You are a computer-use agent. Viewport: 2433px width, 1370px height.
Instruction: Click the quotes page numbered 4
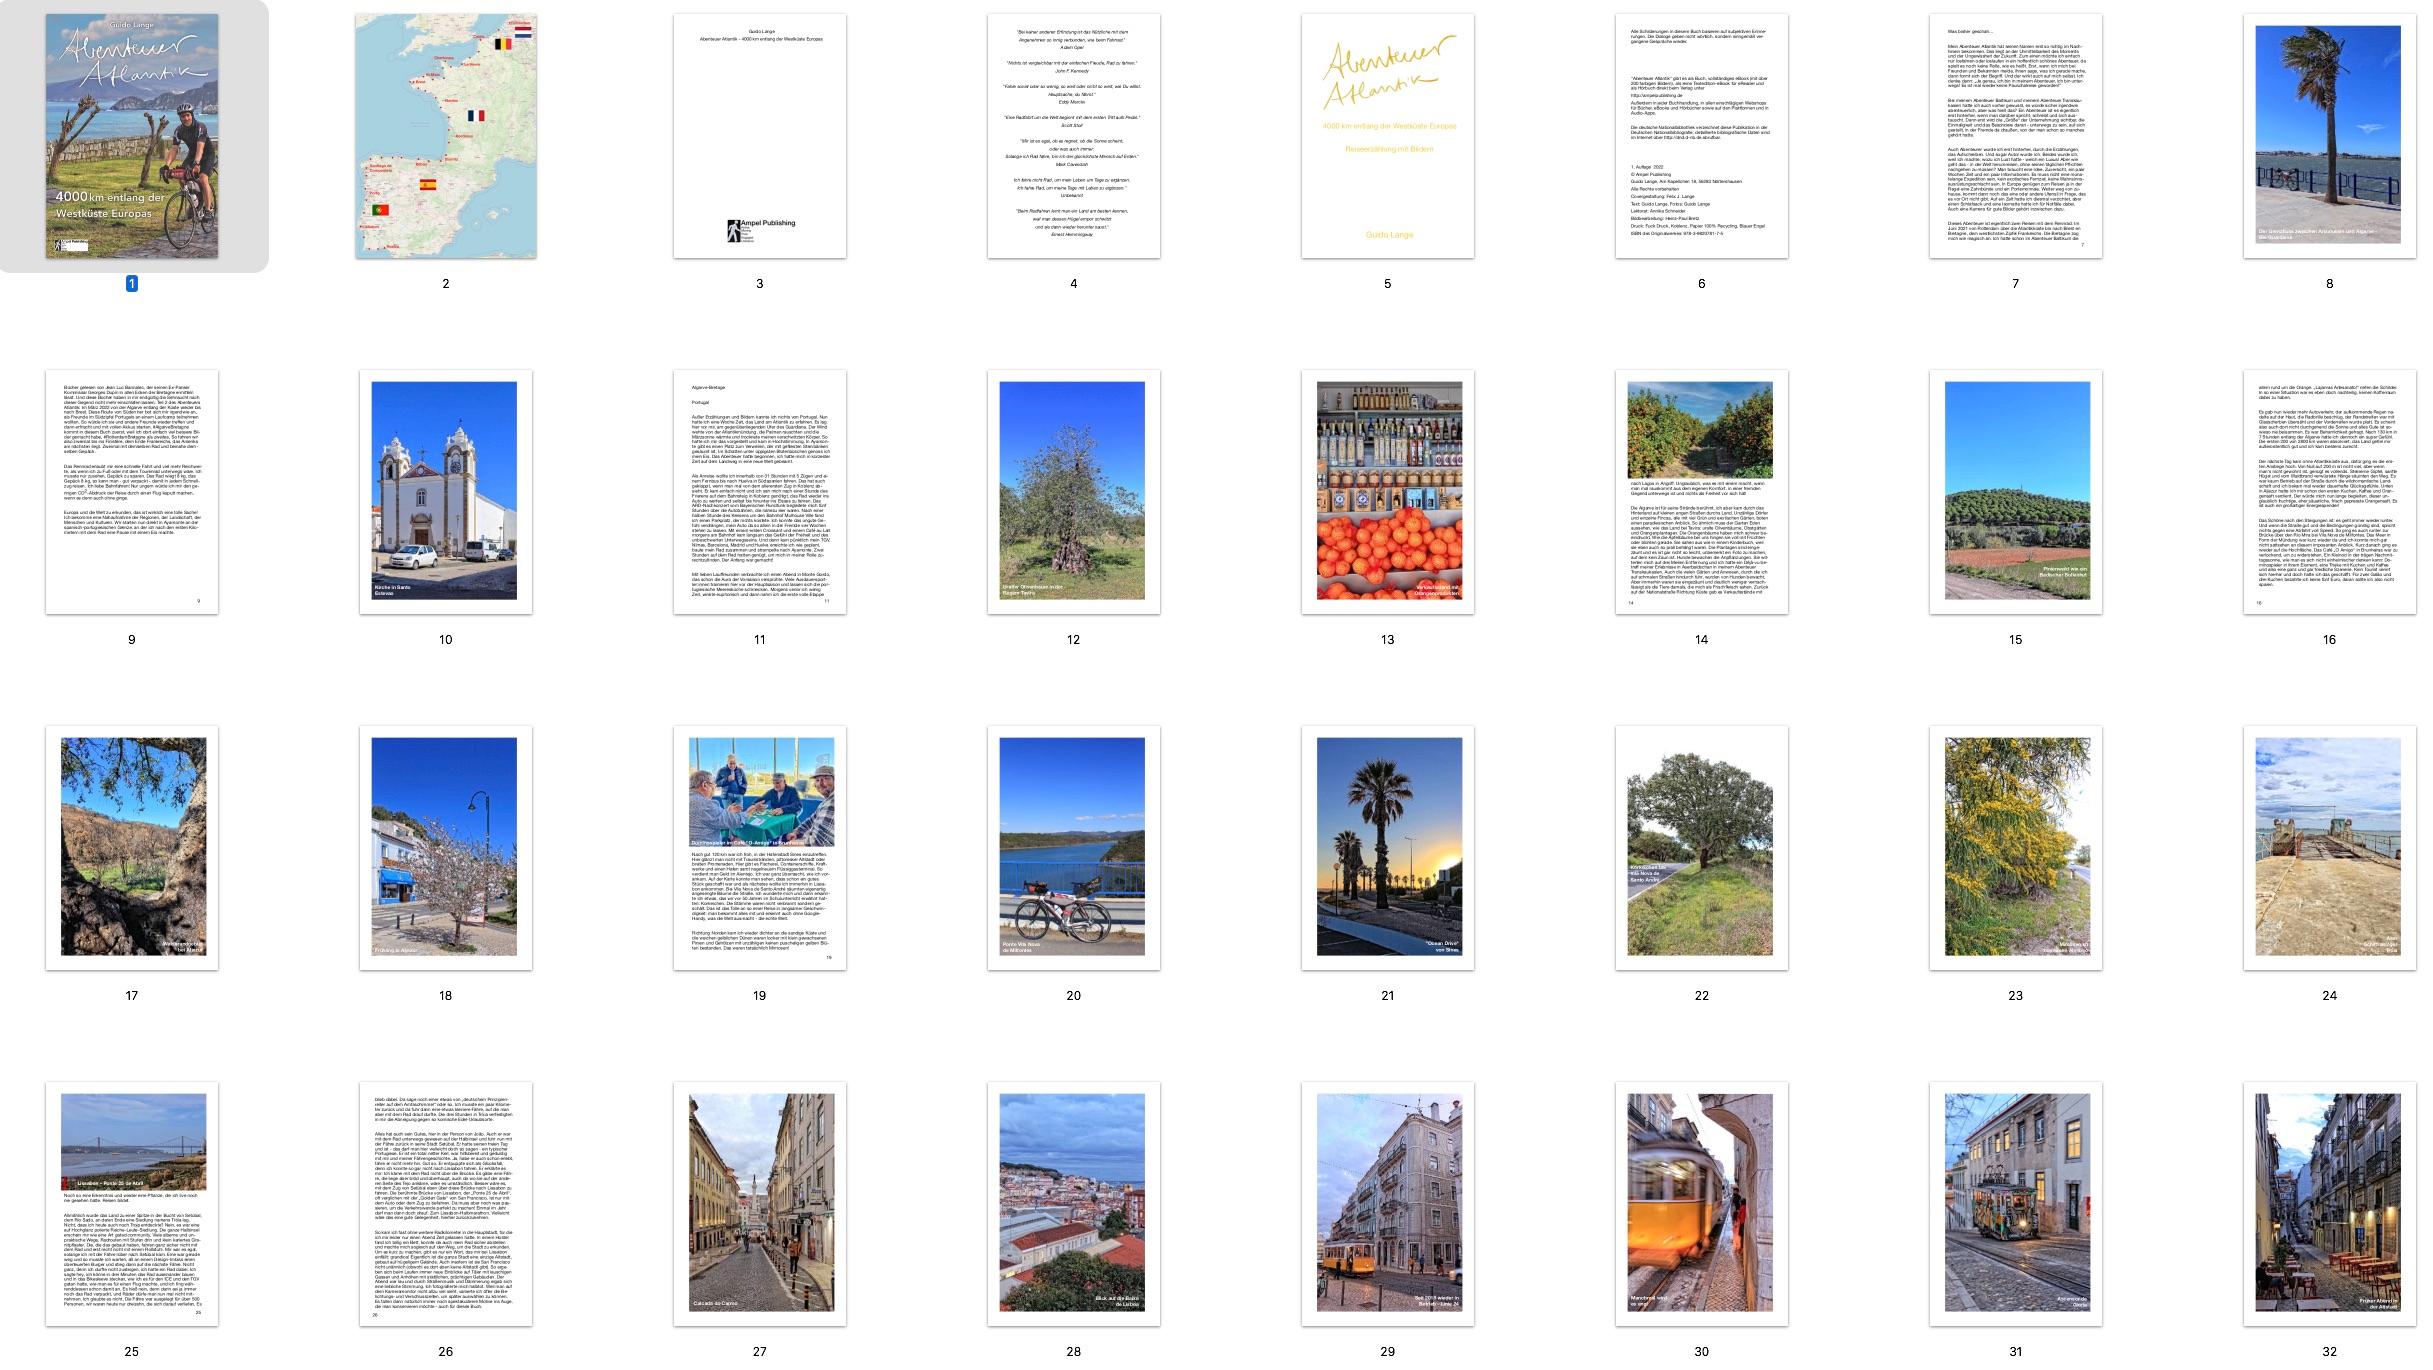click(1074, 136)
